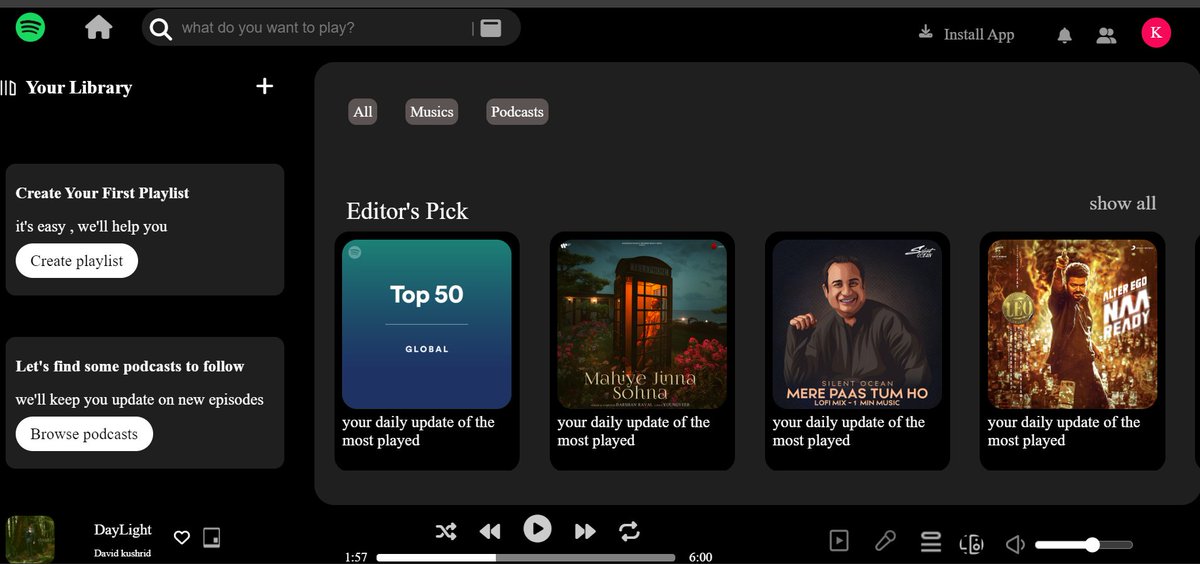Viewport: 1200px width, 564px height.
Task: Select the All filter tab
Action: [x=363, y=112]
